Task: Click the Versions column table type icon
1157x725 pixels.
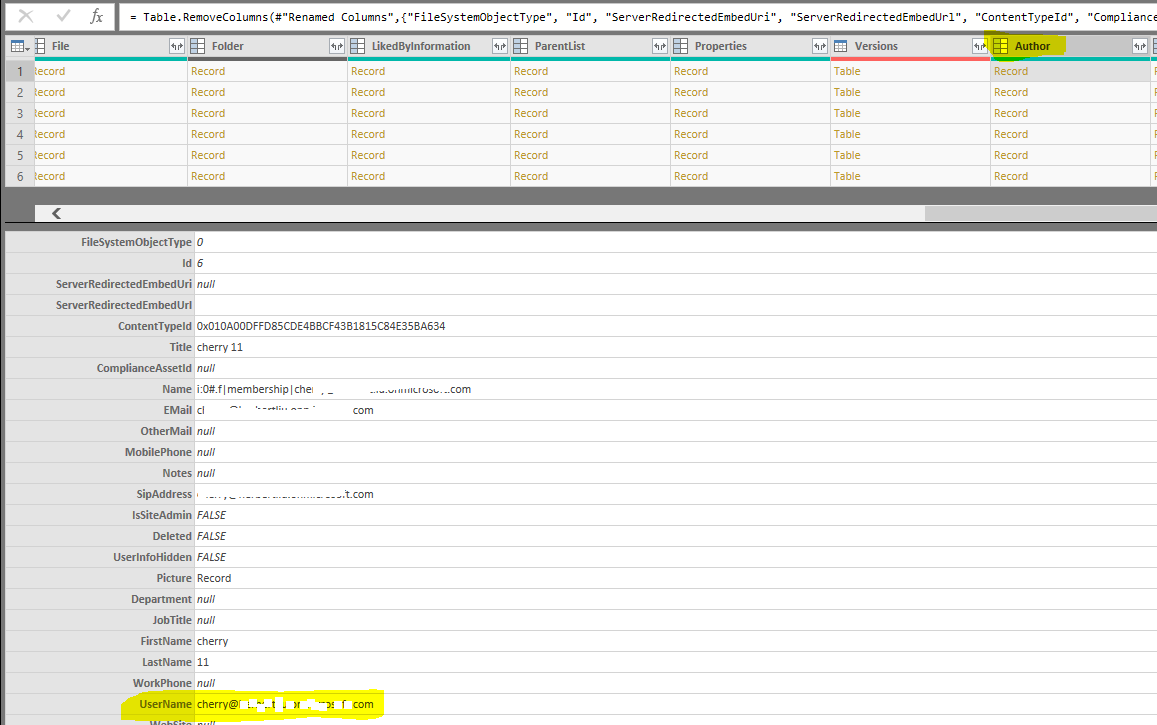Action: click(x=840, y=46)
